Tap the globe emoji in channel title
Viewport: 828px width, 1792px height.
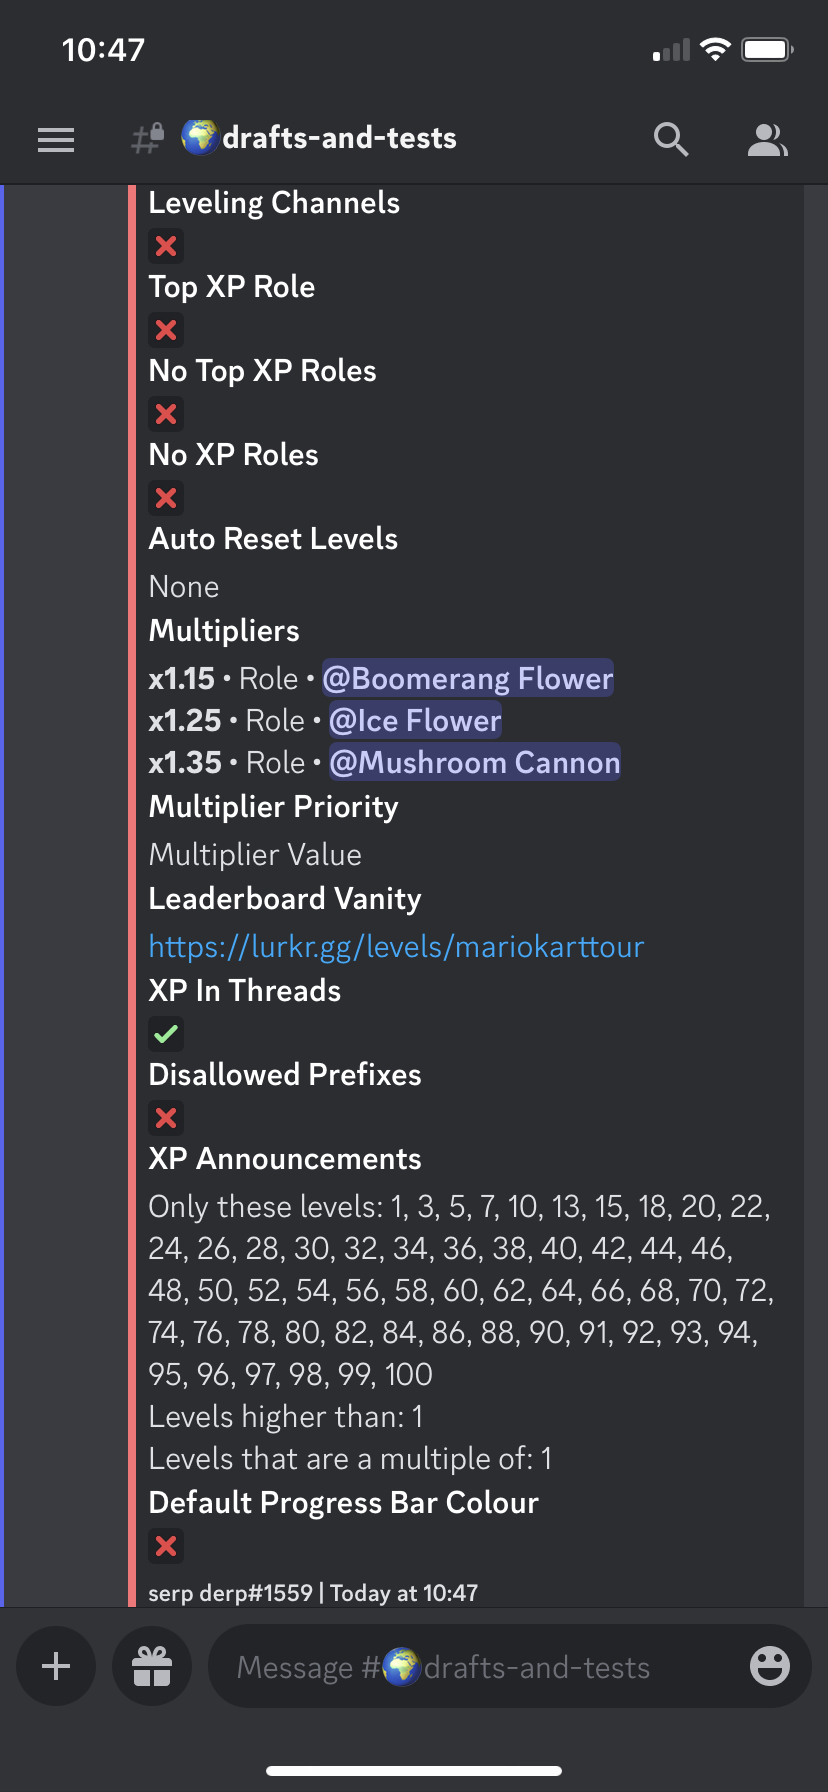tap(200, 137)
